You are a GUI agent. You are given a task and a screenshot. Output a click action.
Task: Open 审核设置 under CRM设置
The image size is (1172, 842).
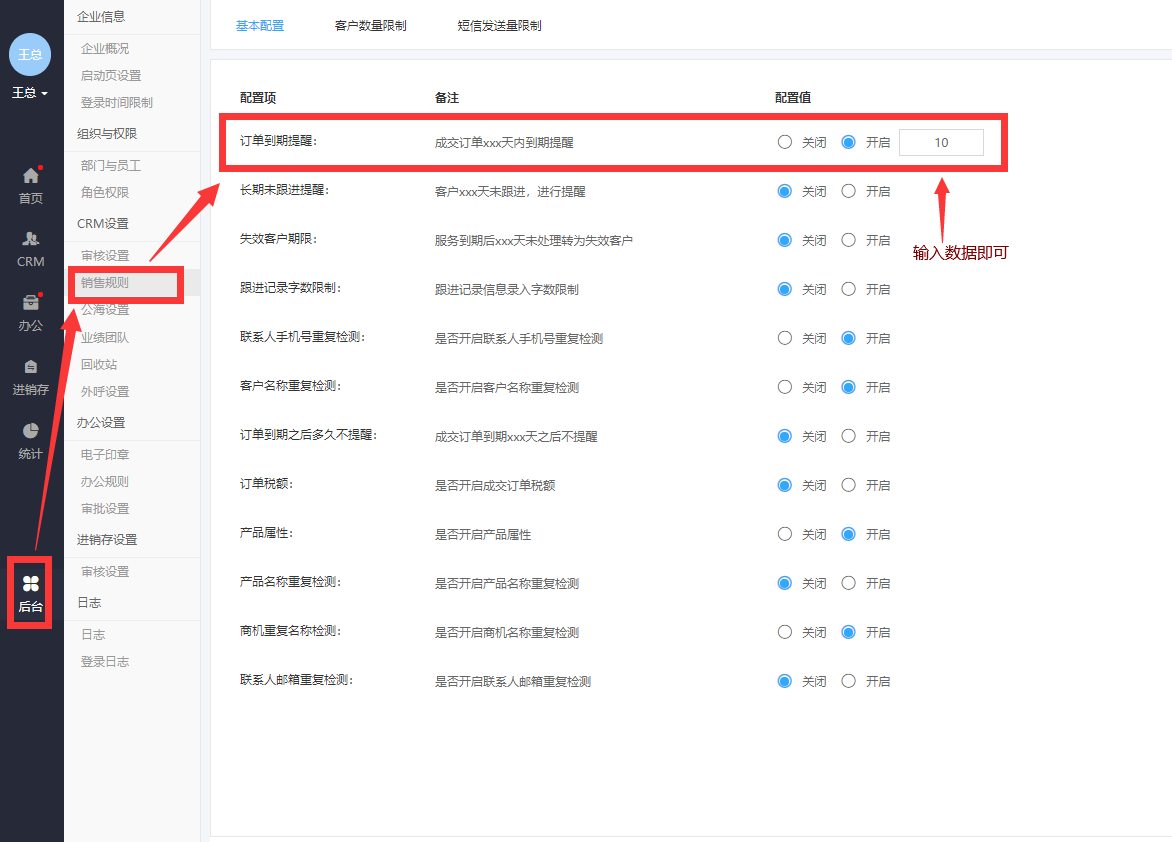tap(105, 256)
